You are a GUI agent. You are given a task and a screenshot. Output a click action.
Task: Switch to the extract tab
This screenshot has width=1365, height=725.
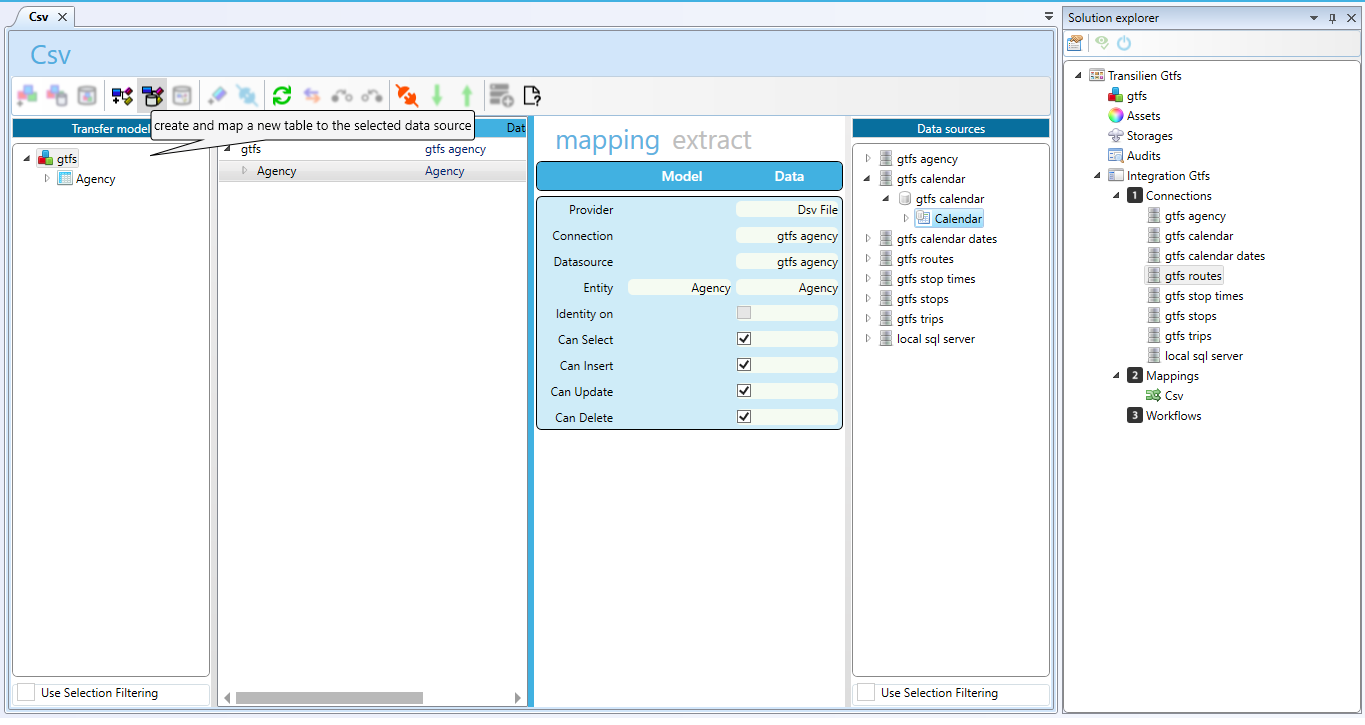coord(712,140)
